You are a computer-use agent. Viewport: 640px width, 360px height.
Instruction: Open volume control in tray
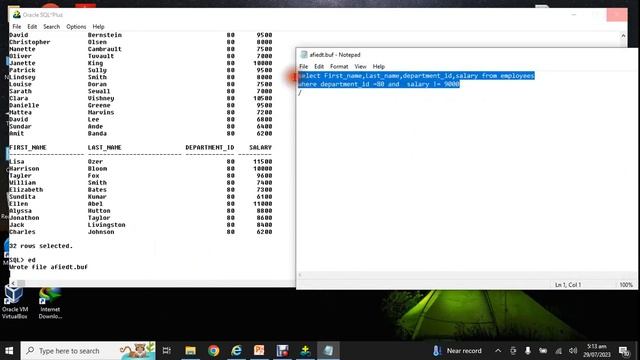pos(573,351)
